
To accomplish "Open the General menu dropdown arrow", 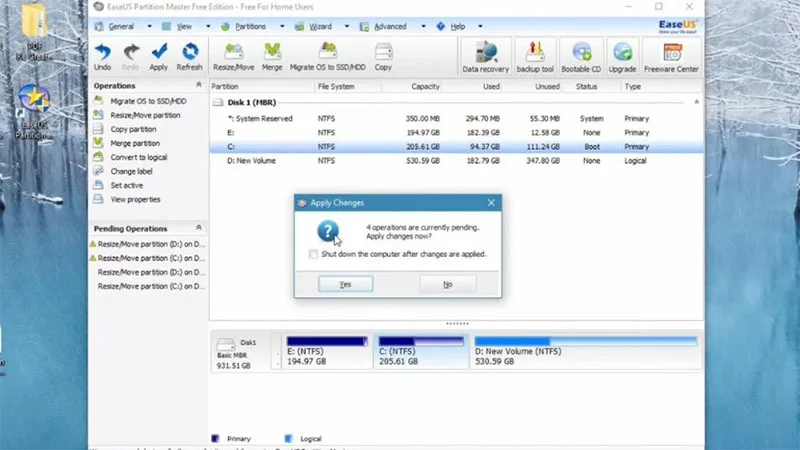I will [x=149, y=27].
